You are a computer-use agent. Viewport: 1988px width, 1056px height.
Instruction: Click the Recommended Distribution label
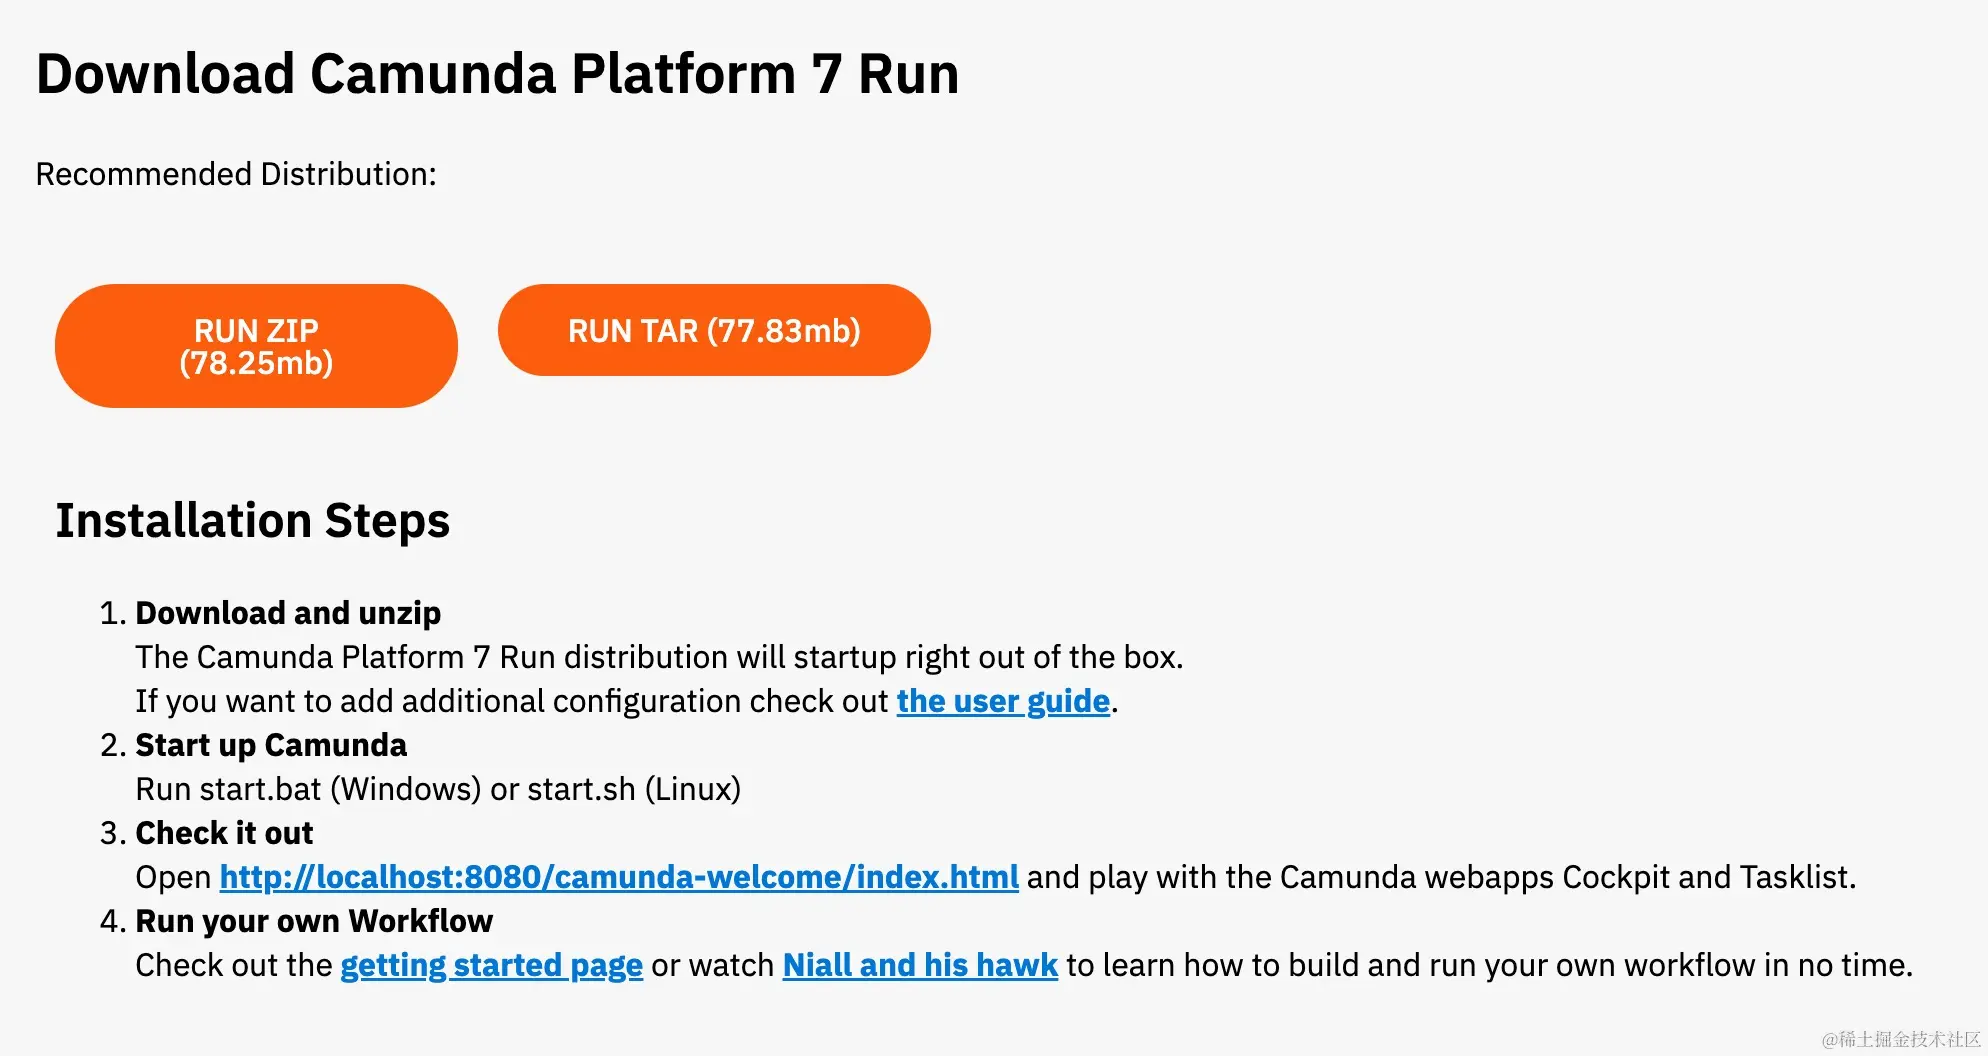236,174
